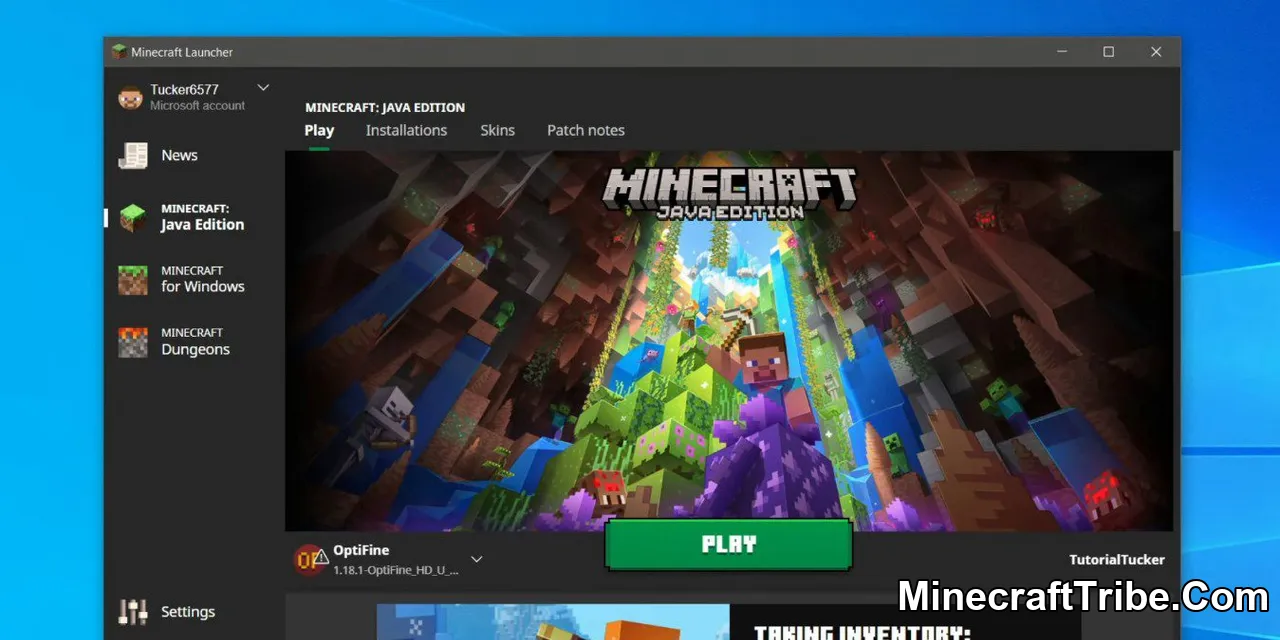
Task: Expand the Tucker6577 account dropdown chevron
Action: [x=263, y=88]
